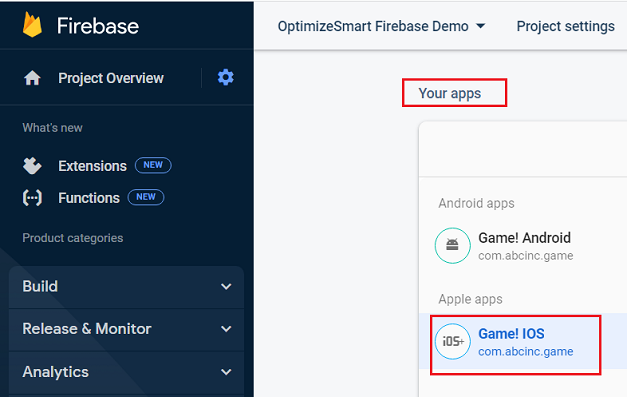Image resolution: width=627 pixels, height=397 pixels.
Task: Expand the Build category
Action: 126,287
